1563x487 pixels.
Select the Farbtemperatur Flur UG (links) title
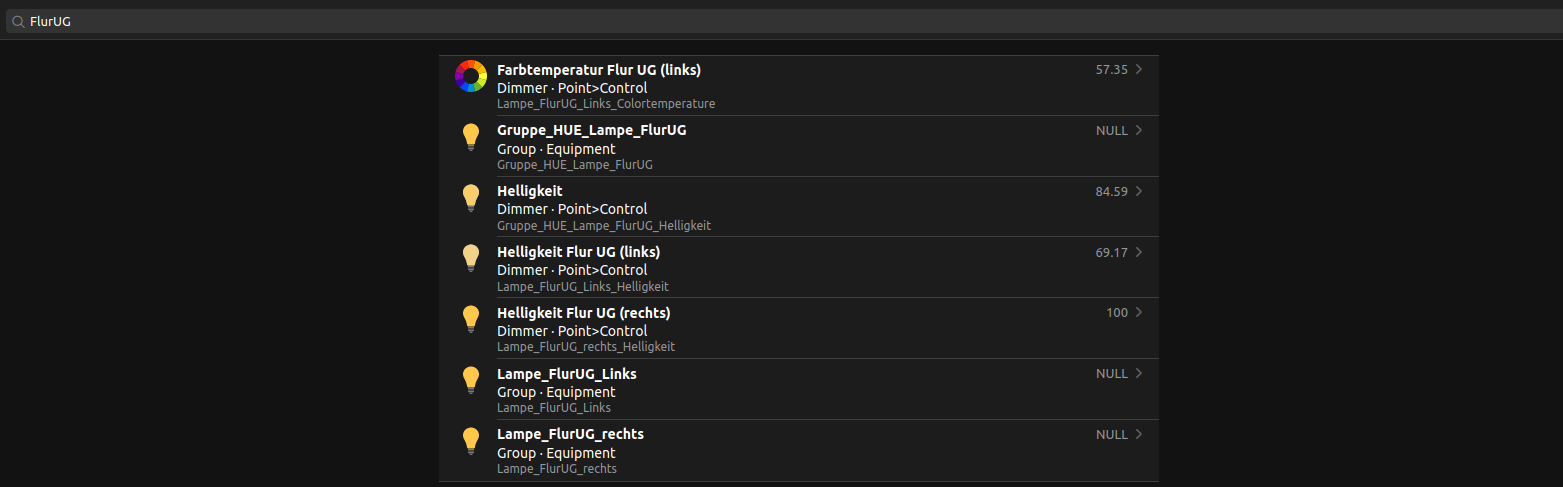(x=598, y=70)
